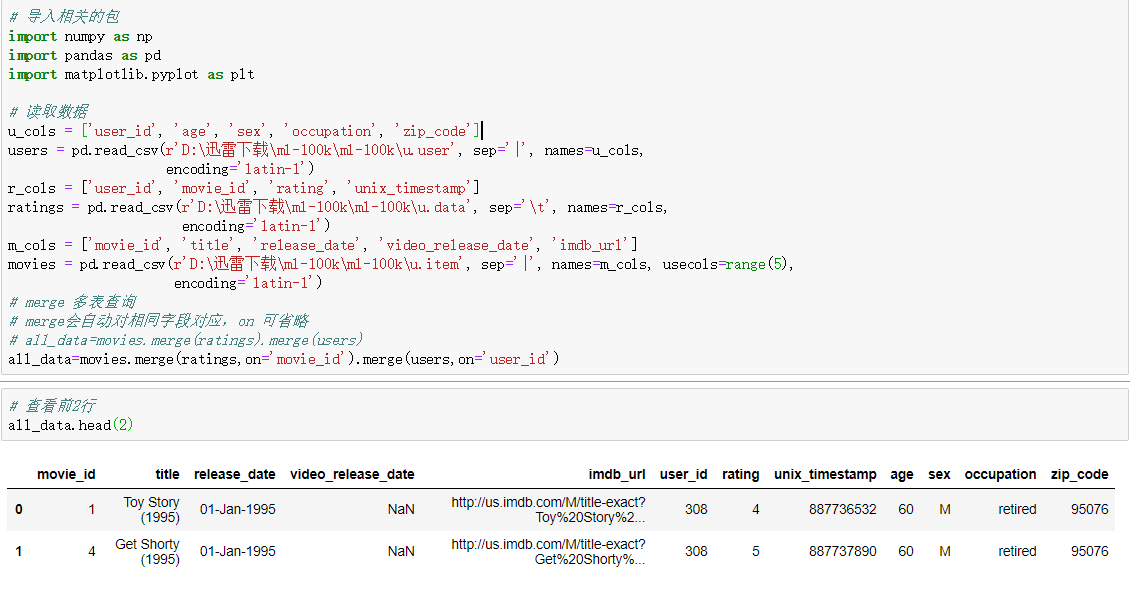Click the imdb_url column header
The image size is (1130, 591).
click(x=616, y=475)
